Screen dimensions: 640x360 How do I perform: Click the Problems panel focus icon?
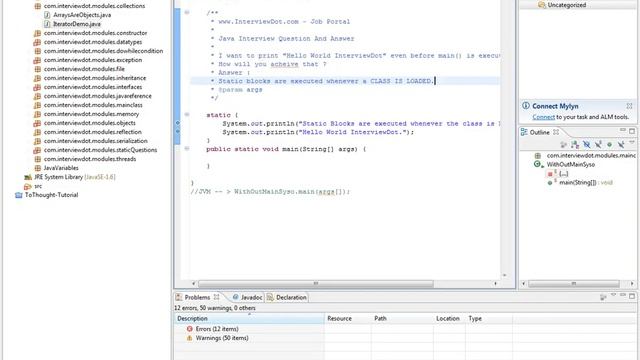click(x=603, y=297)
